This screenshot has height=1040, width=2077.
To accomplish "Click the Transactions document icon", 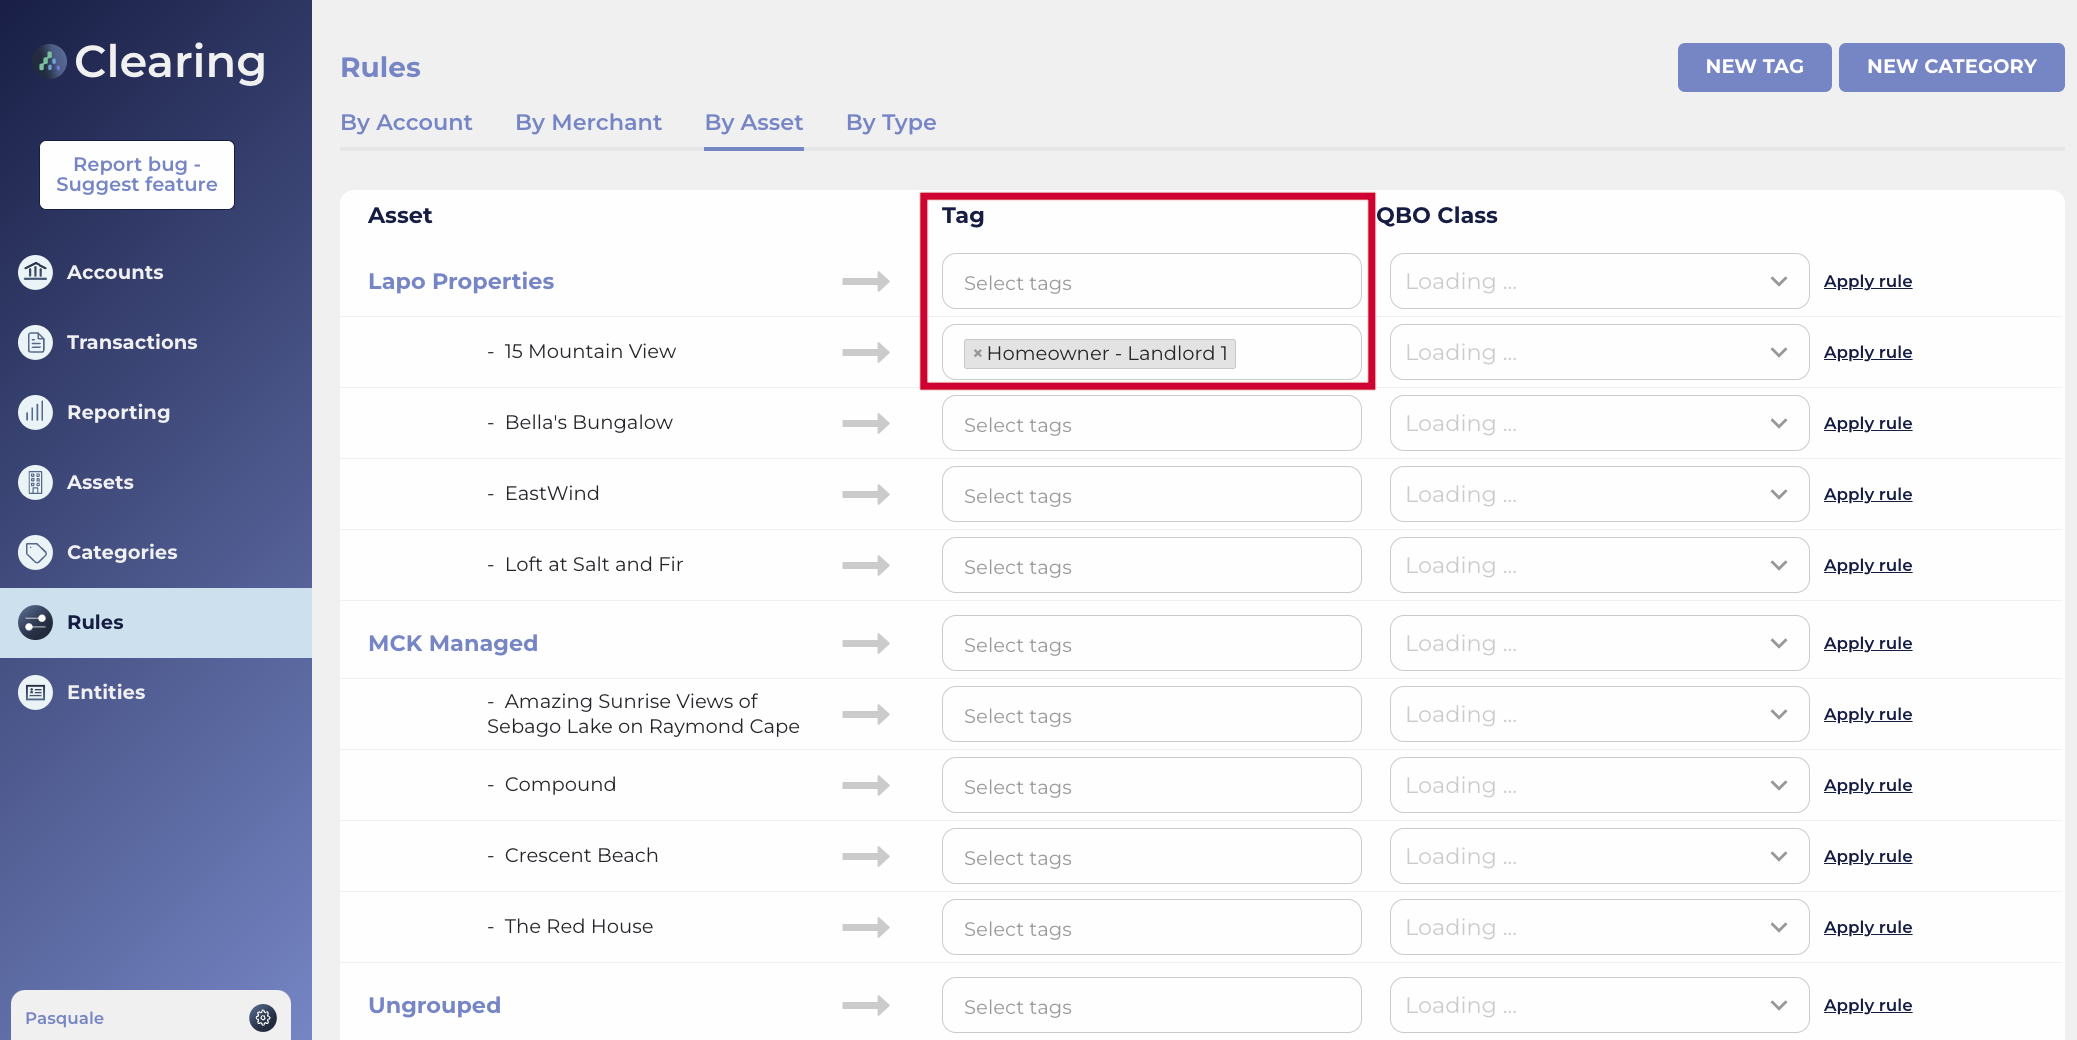I will [36, 342].
